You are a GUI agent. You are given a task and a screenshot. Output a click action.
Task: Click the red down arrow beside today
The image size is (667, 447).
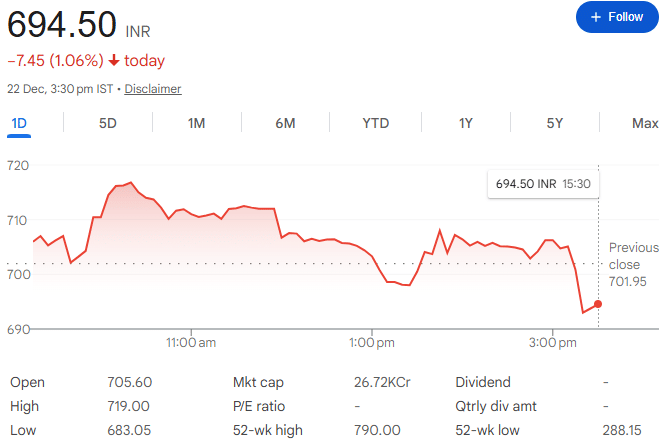click(114, 61)
